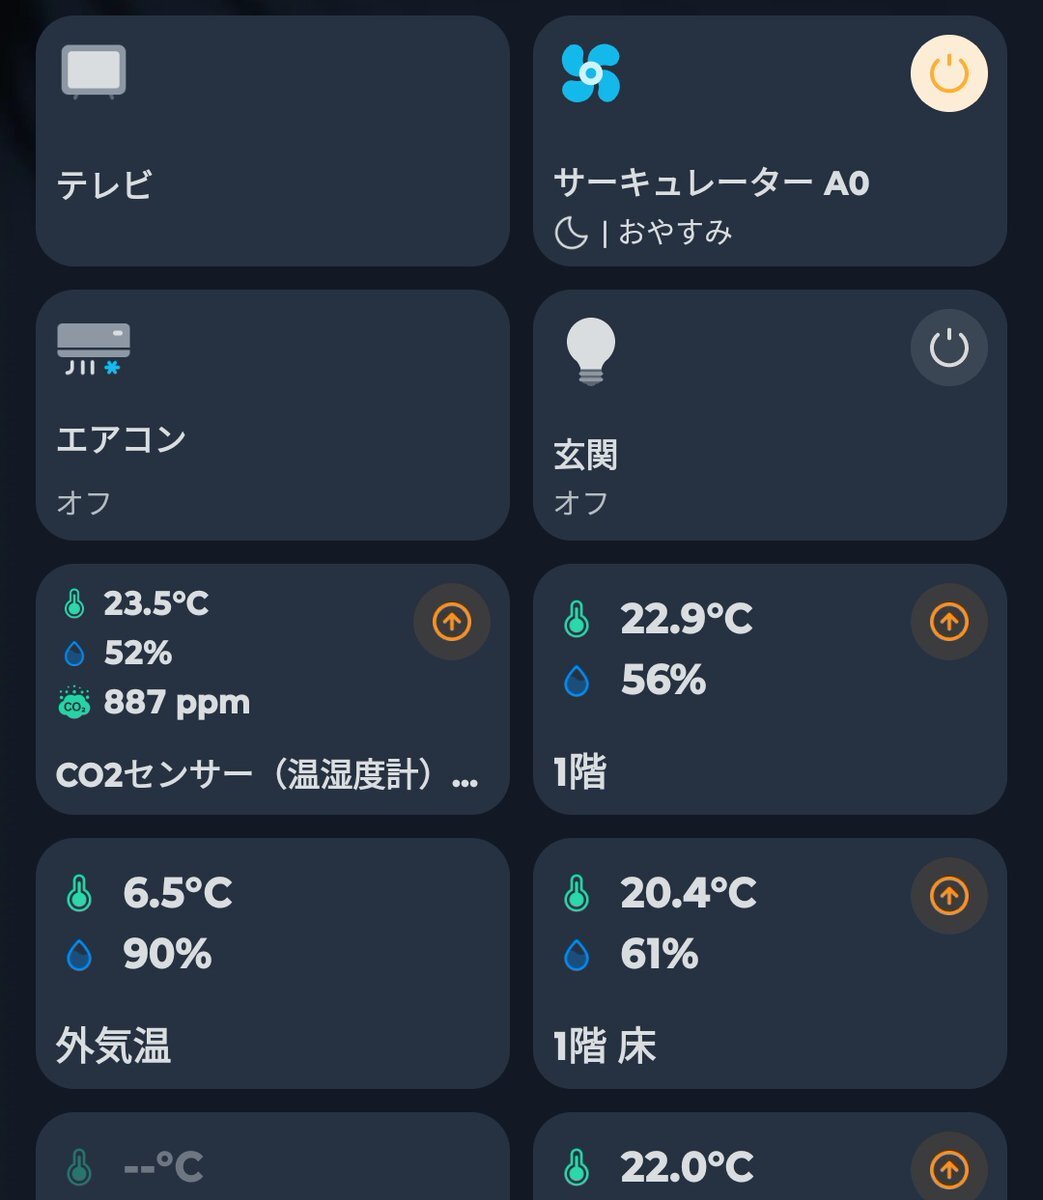The height and width of the screenshot is (1200, 1043).
Task: Click the TV icon on テレビ card
Action: (x=94, y=72)
